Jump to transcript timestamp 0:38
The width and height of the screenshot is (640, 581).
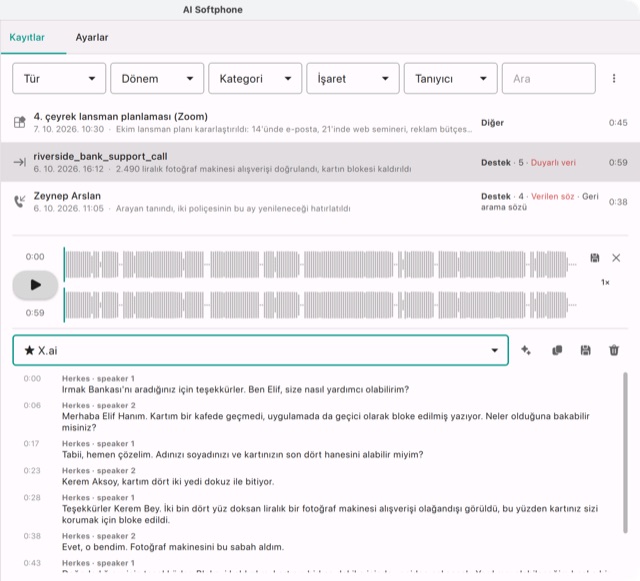pyautogui.click(x=32, y=536)
